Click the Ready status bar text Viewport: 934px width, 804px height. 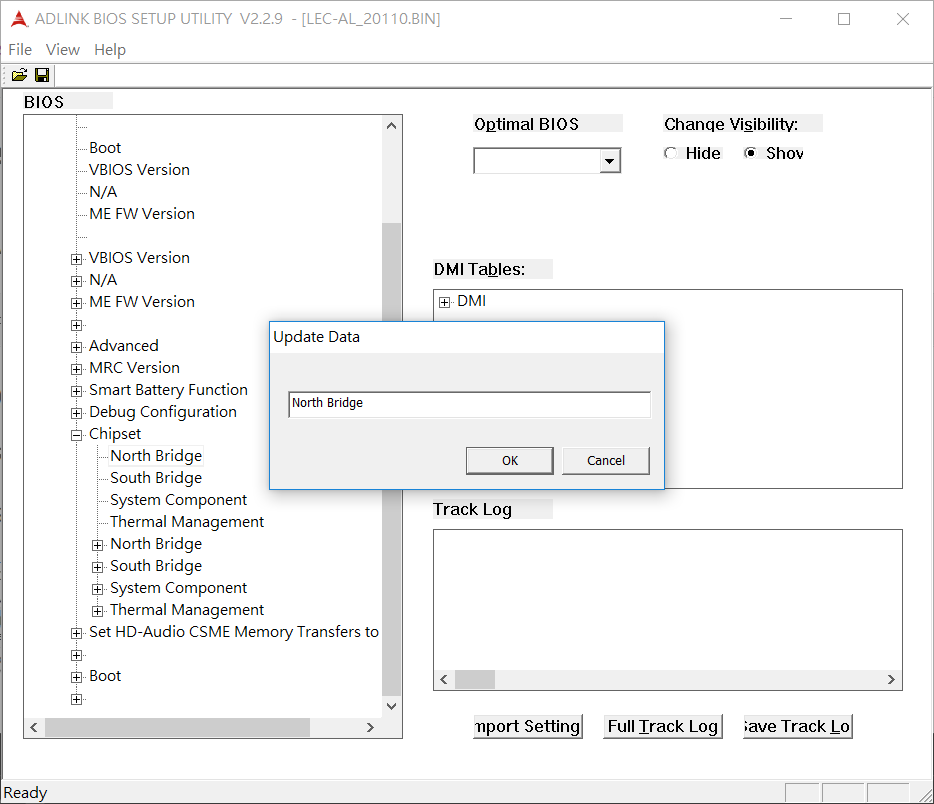(25, 793)
